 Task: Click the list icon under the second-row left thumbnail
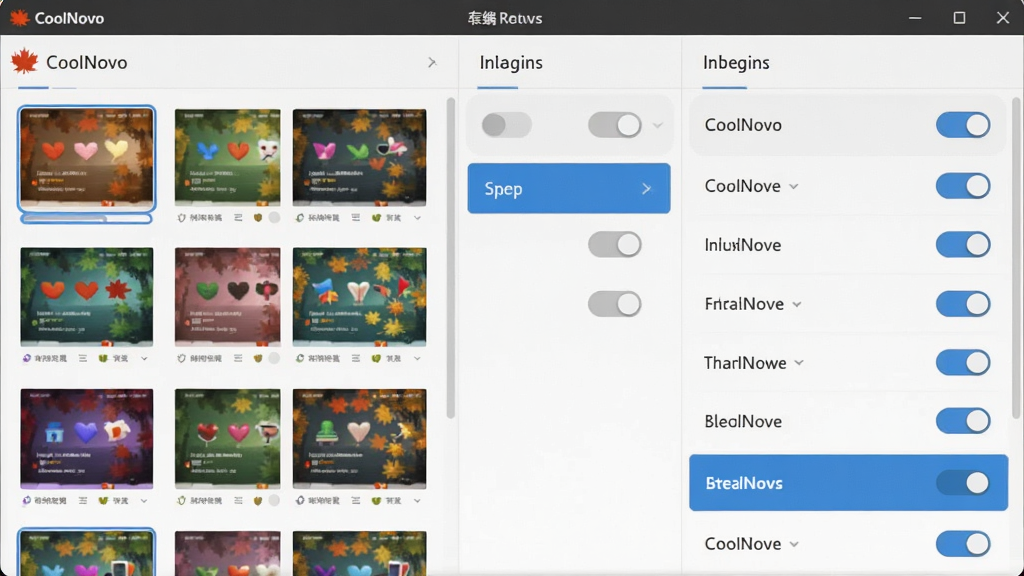[83, 358]
